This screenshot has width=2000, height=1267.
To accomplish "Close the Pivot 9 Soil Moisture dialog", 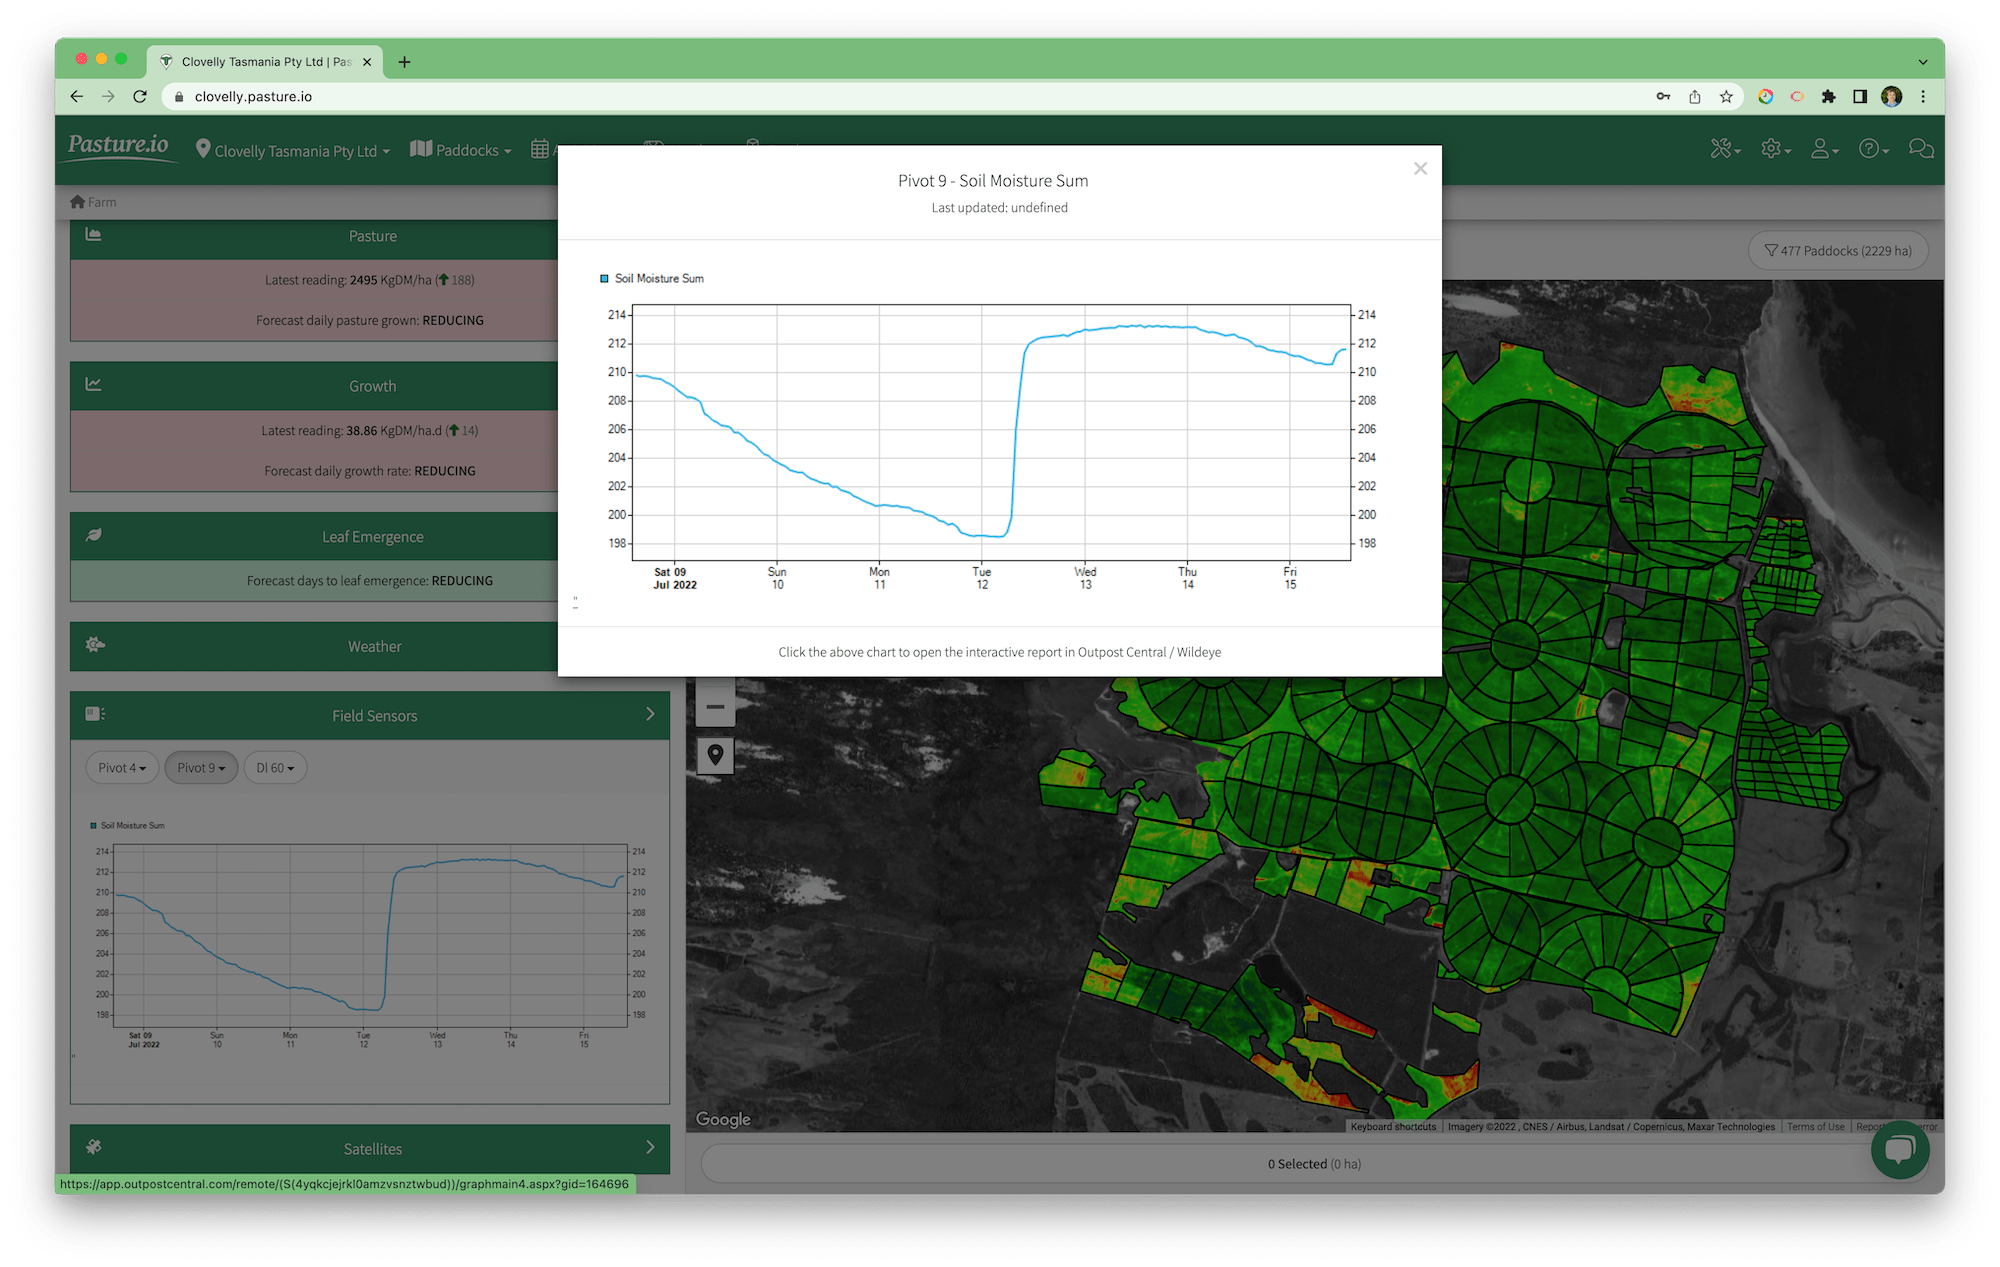I will 1420,169.
